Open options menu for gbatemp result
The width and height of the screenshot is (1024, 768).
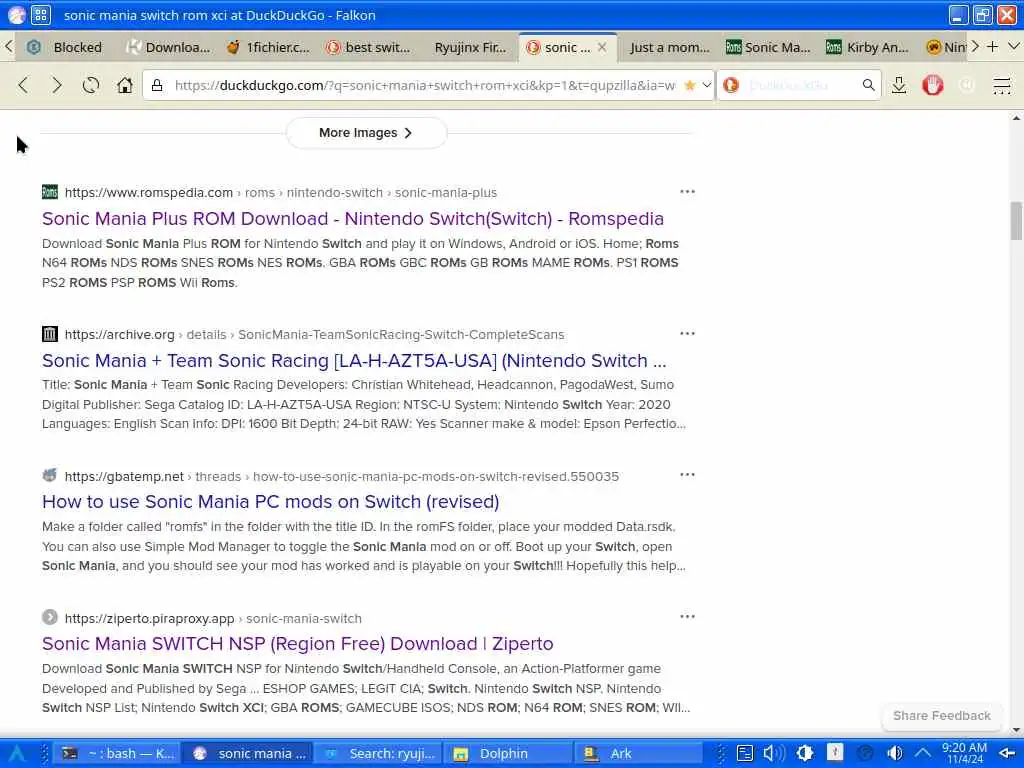[687, 475]
